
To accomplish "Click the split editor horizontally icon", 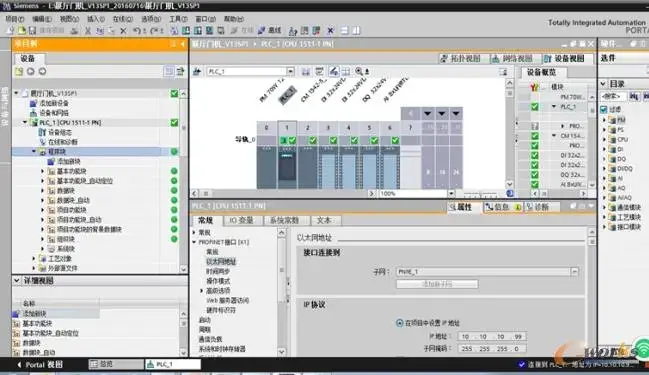I will (344, 31).
